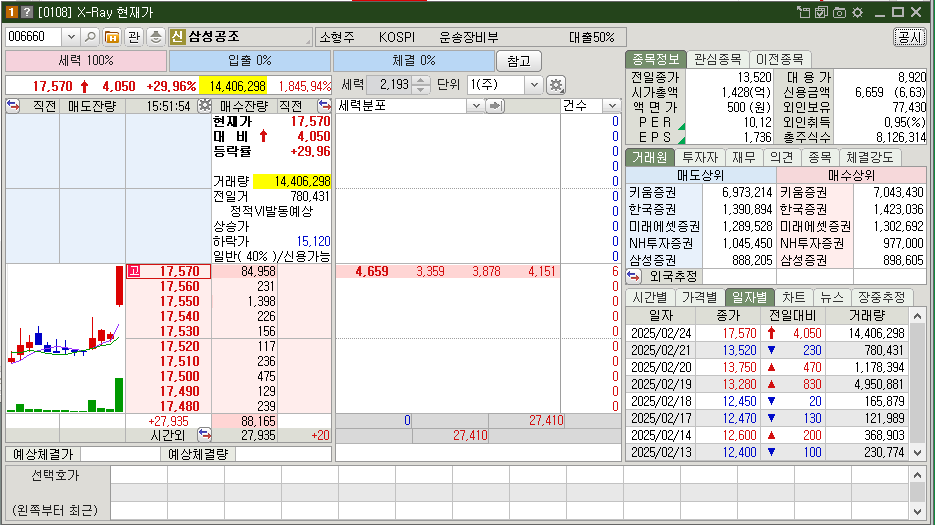Open the 장중추정 tab

click(x=881, y=297)
